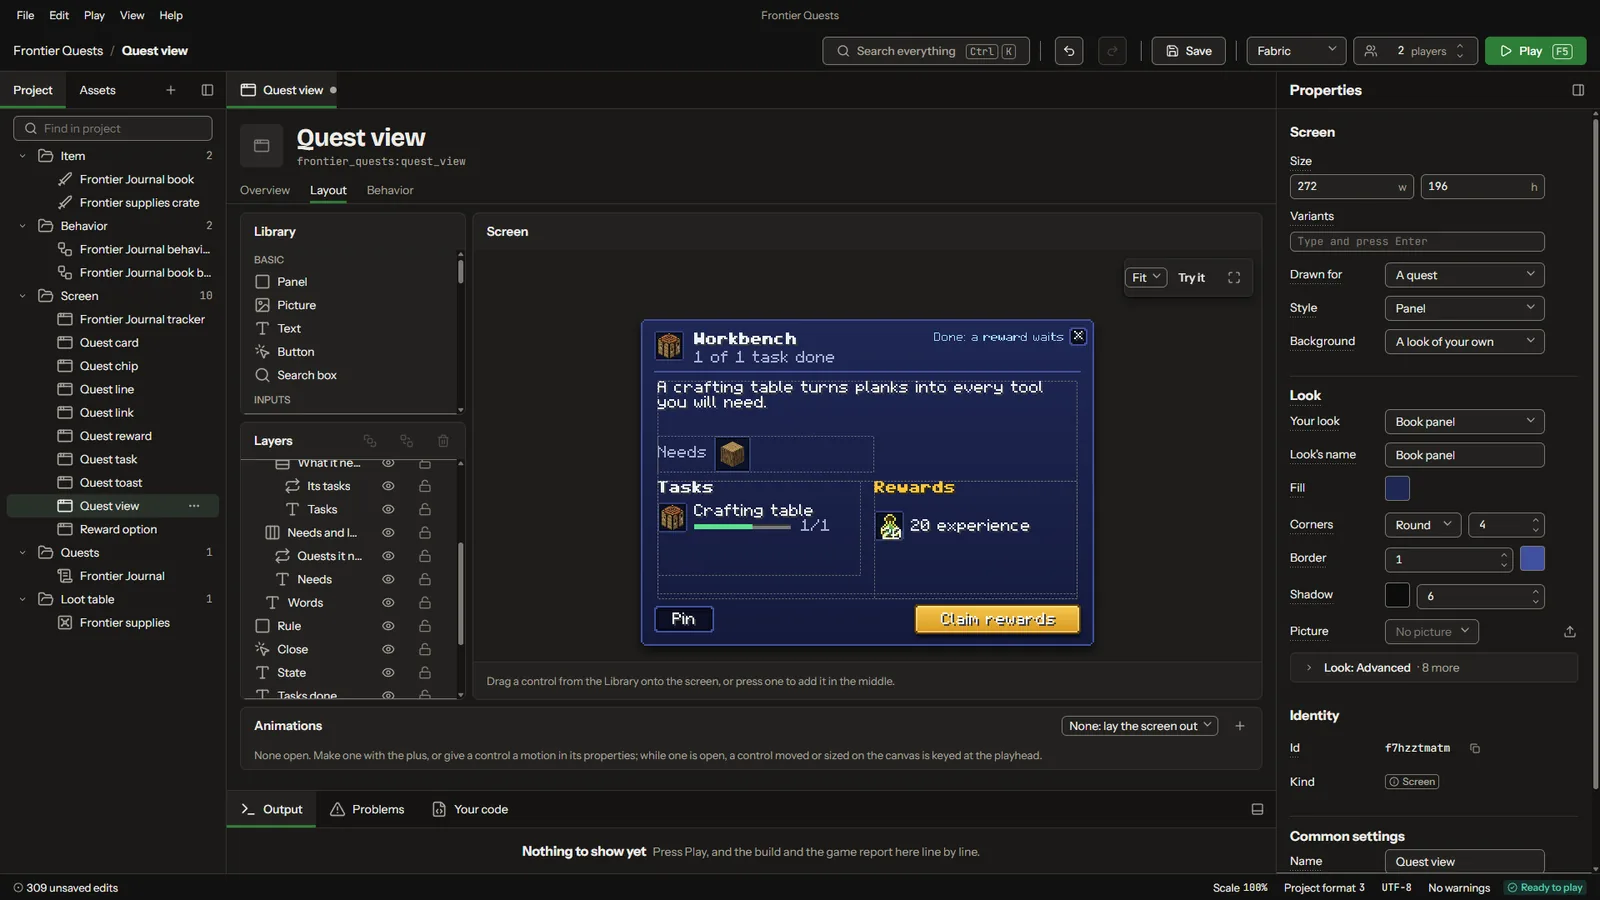This screenshot has width=1600, height=900.
Task: Hide the Words layer
Action: point(388,603)
